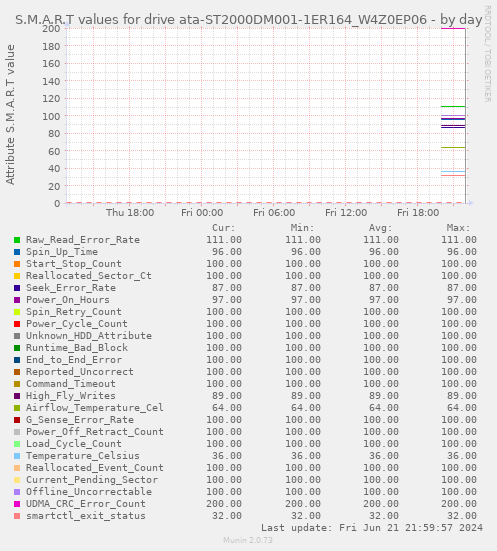Click the Avg: column header
The image size is (497, 551).
(x=380, y=228)
